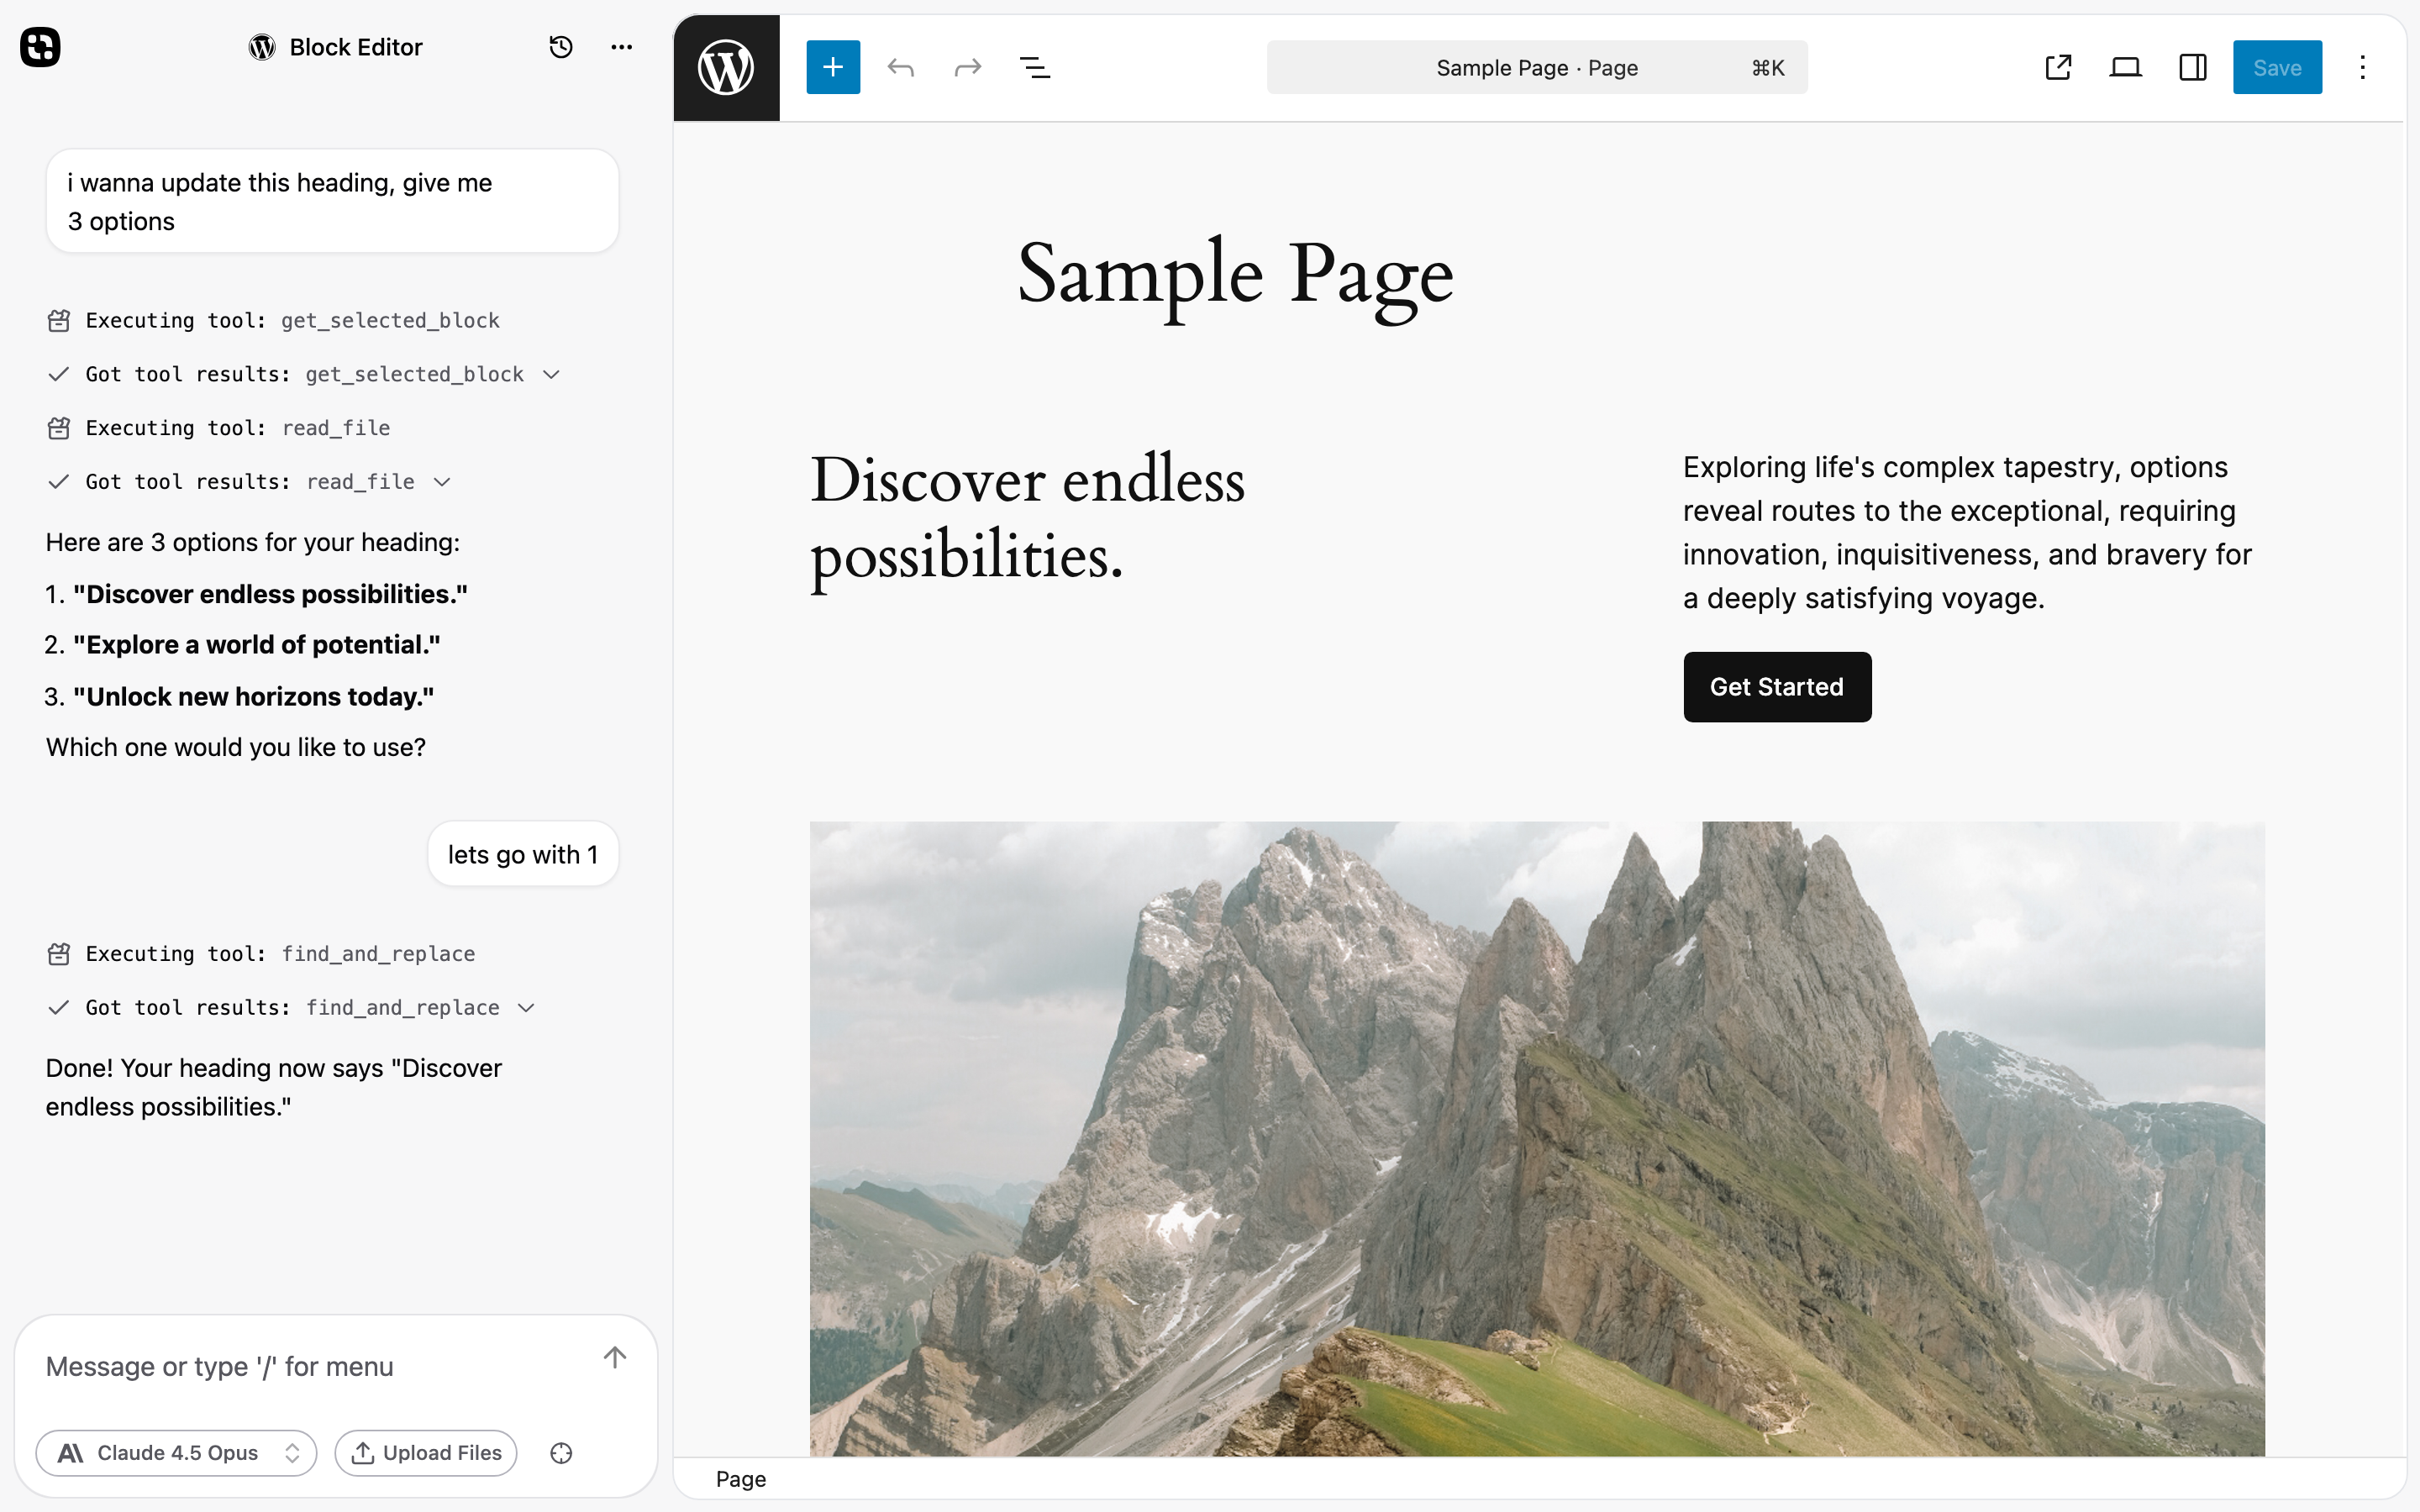The height and width of the screenshot is (1512, 2420).
Task: Open the device preview laptop icon
Action: (2125, 67)
